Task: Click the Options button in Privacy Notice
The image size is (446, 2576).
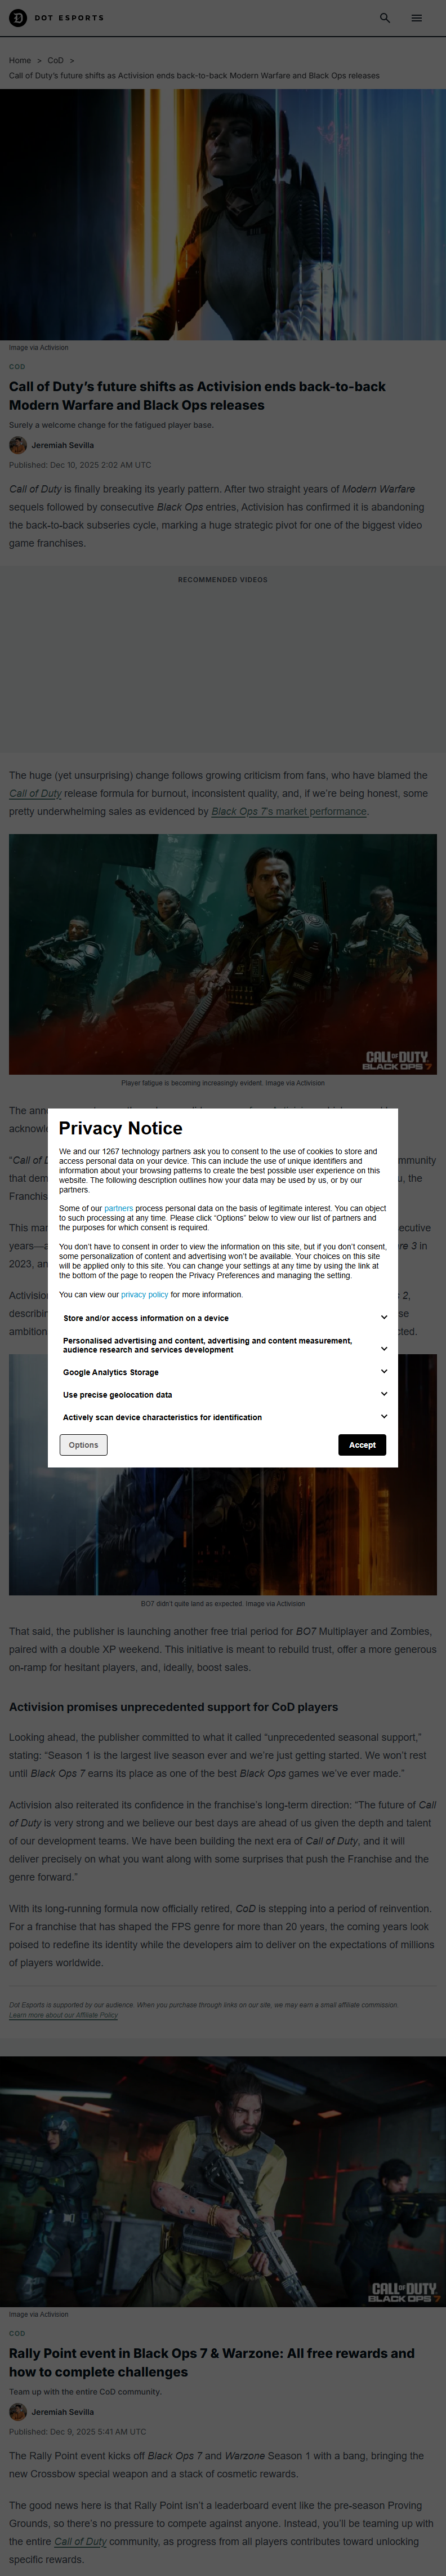Action: [83, 1445]
